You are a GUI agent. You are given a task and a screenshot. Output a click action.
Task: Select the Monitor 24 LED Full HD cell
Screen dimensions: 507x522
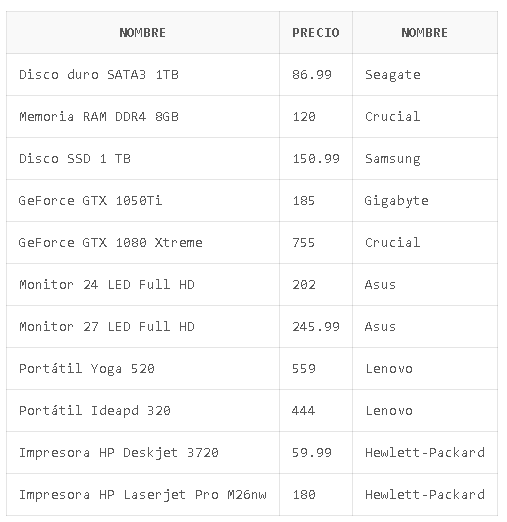tap(143, 285)
